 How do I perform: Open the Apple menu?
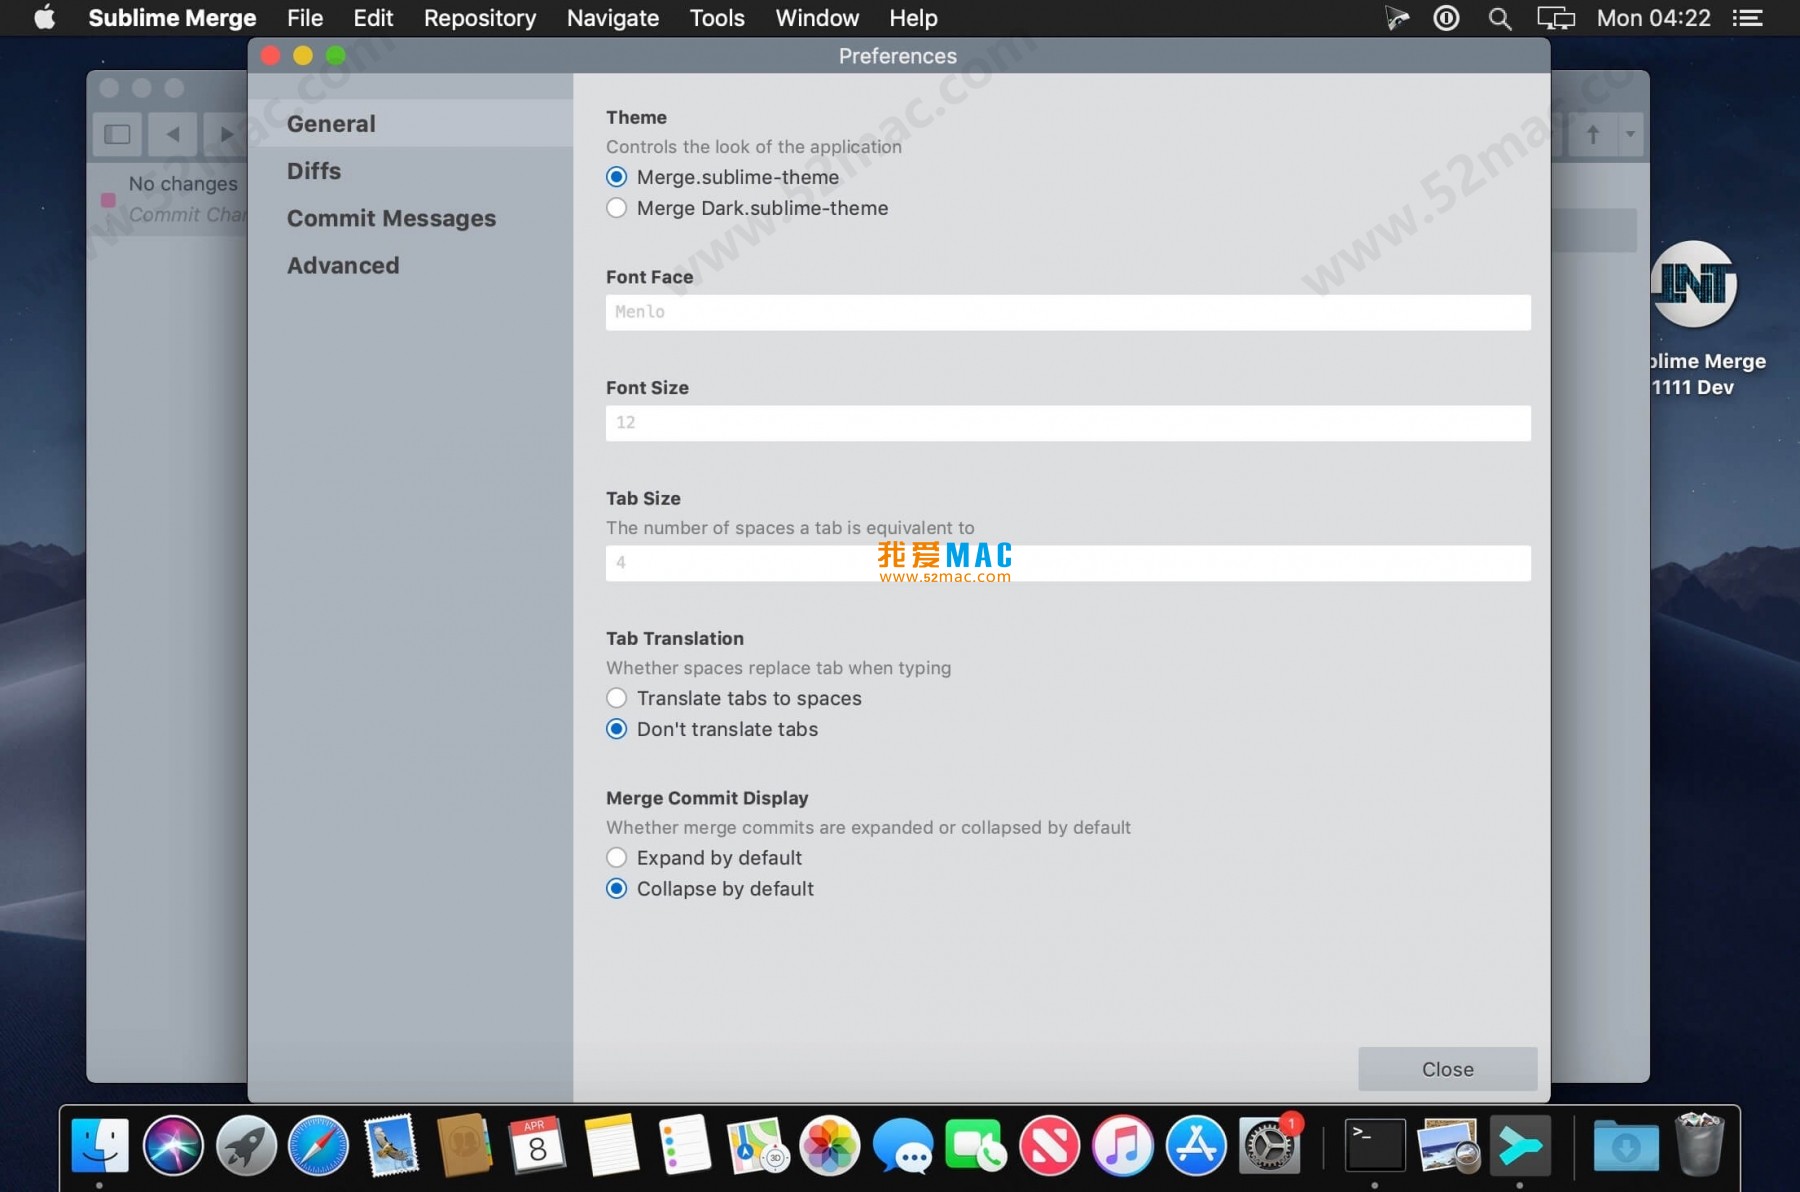pos(45,18)
